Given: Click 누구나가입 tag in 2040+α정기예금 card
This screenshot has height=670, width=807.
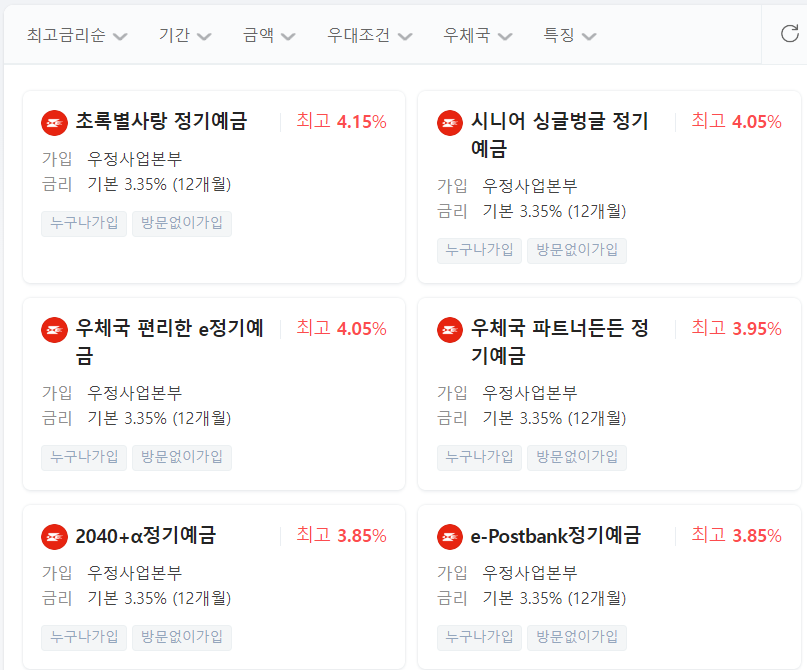Looking at the screenshot, I should pyautogui.click(x=84, y=638).
